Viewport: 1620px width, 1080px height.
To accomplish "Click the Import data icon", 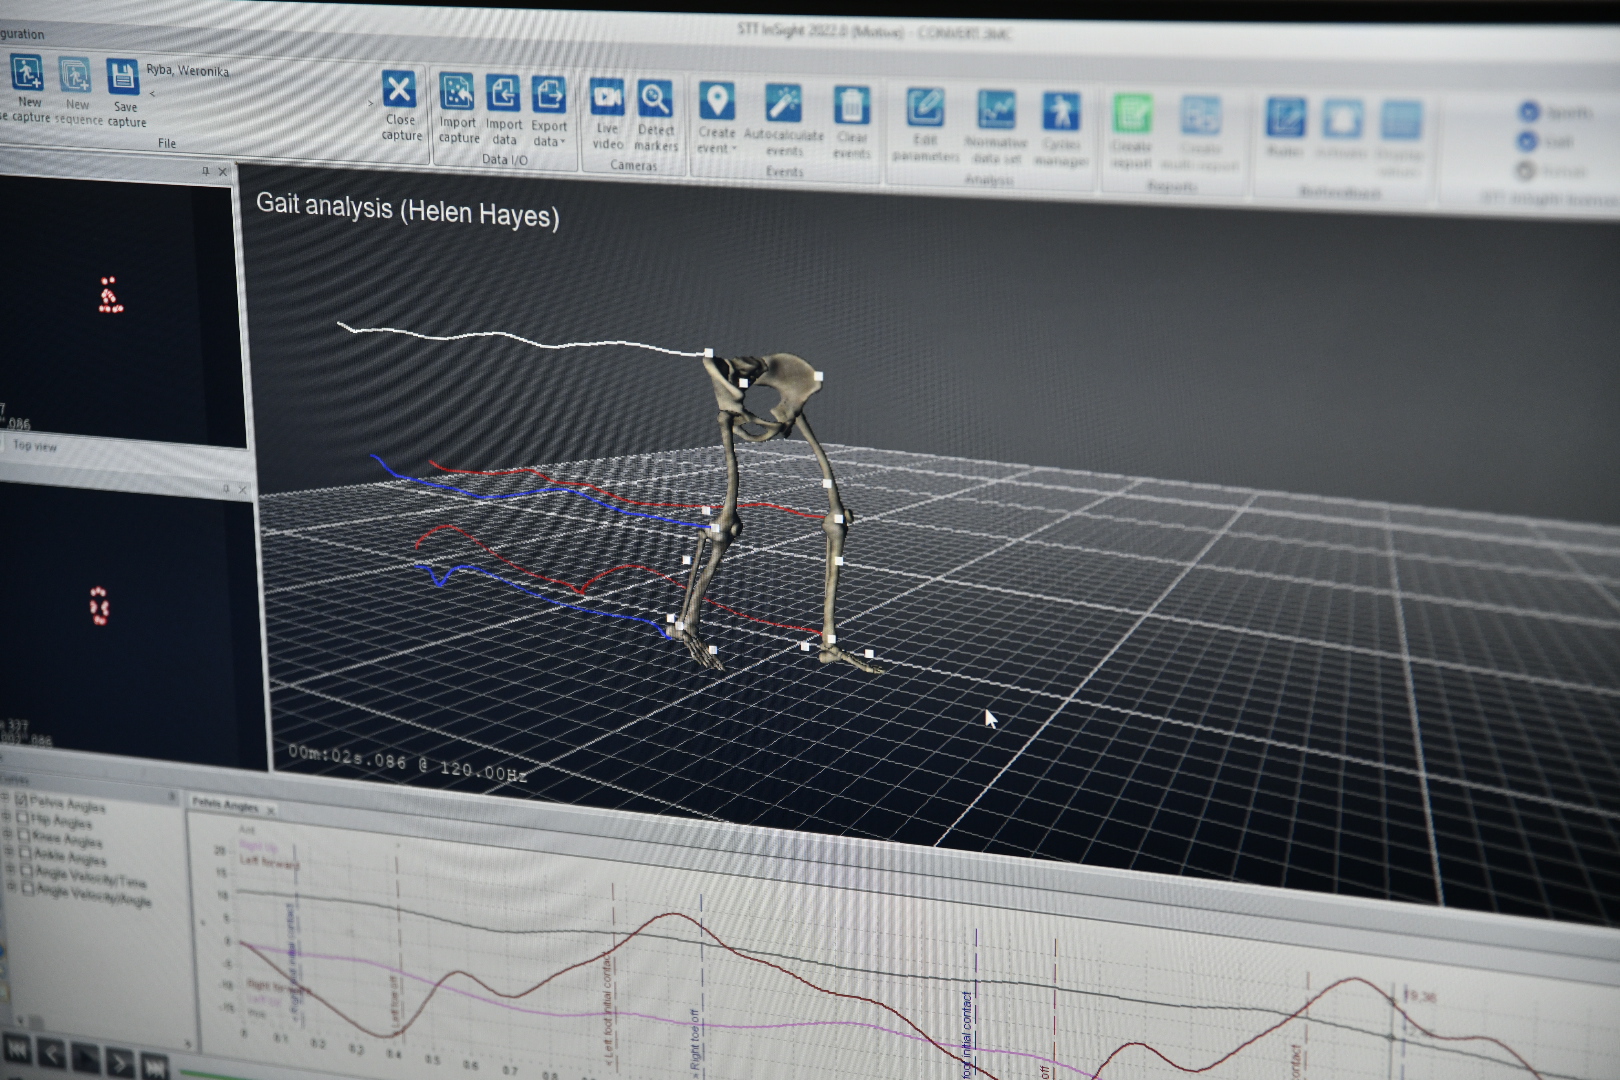I will tap(503, 94).
